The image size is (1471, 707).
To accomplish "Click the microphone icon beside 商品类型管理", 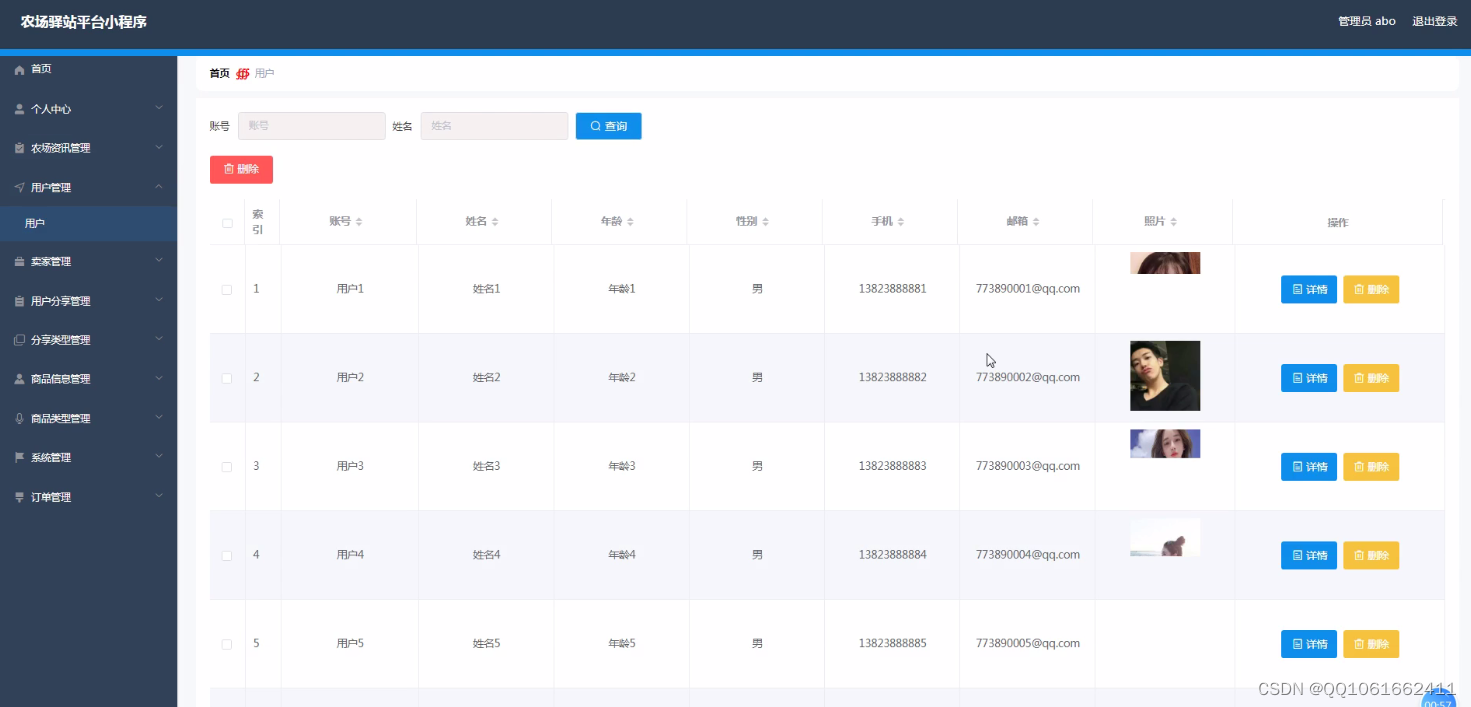I will pos(19,418).
